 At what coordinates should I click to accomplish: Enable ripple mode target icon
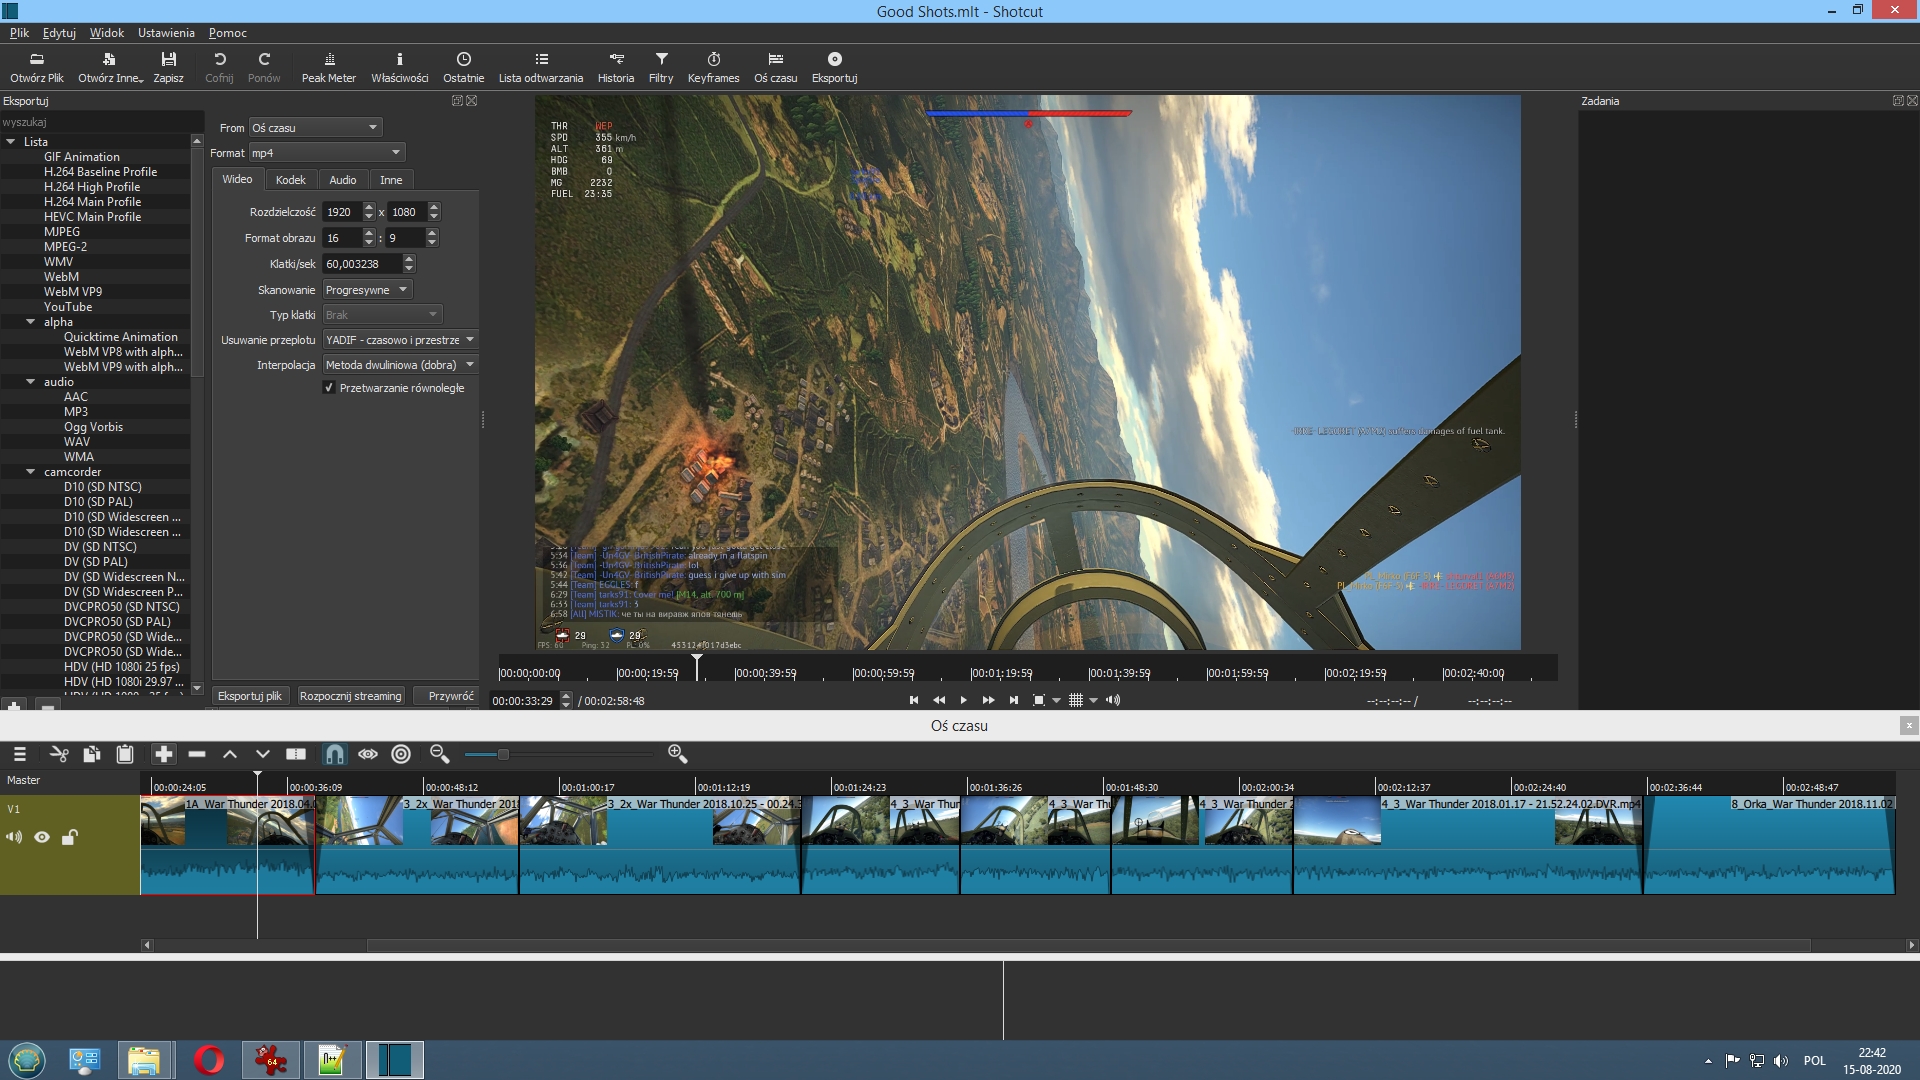tap(401, 754)
